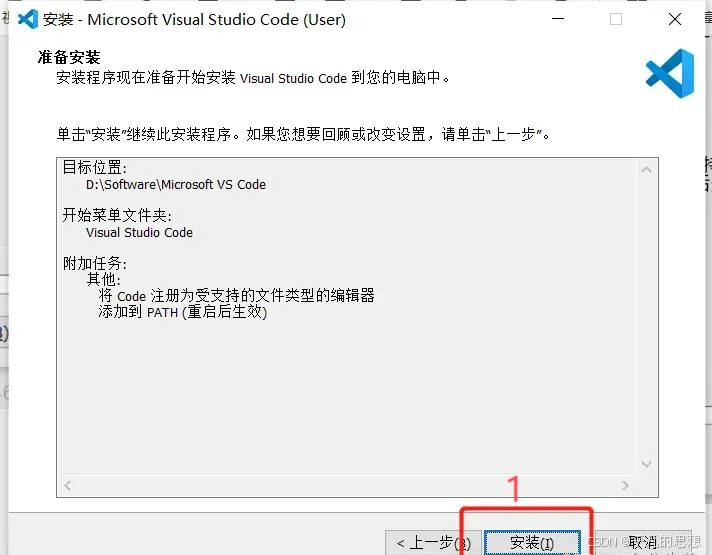Click the down arrow of summary scrollbar
Screen dimensions: 712x555
(647, 464)
